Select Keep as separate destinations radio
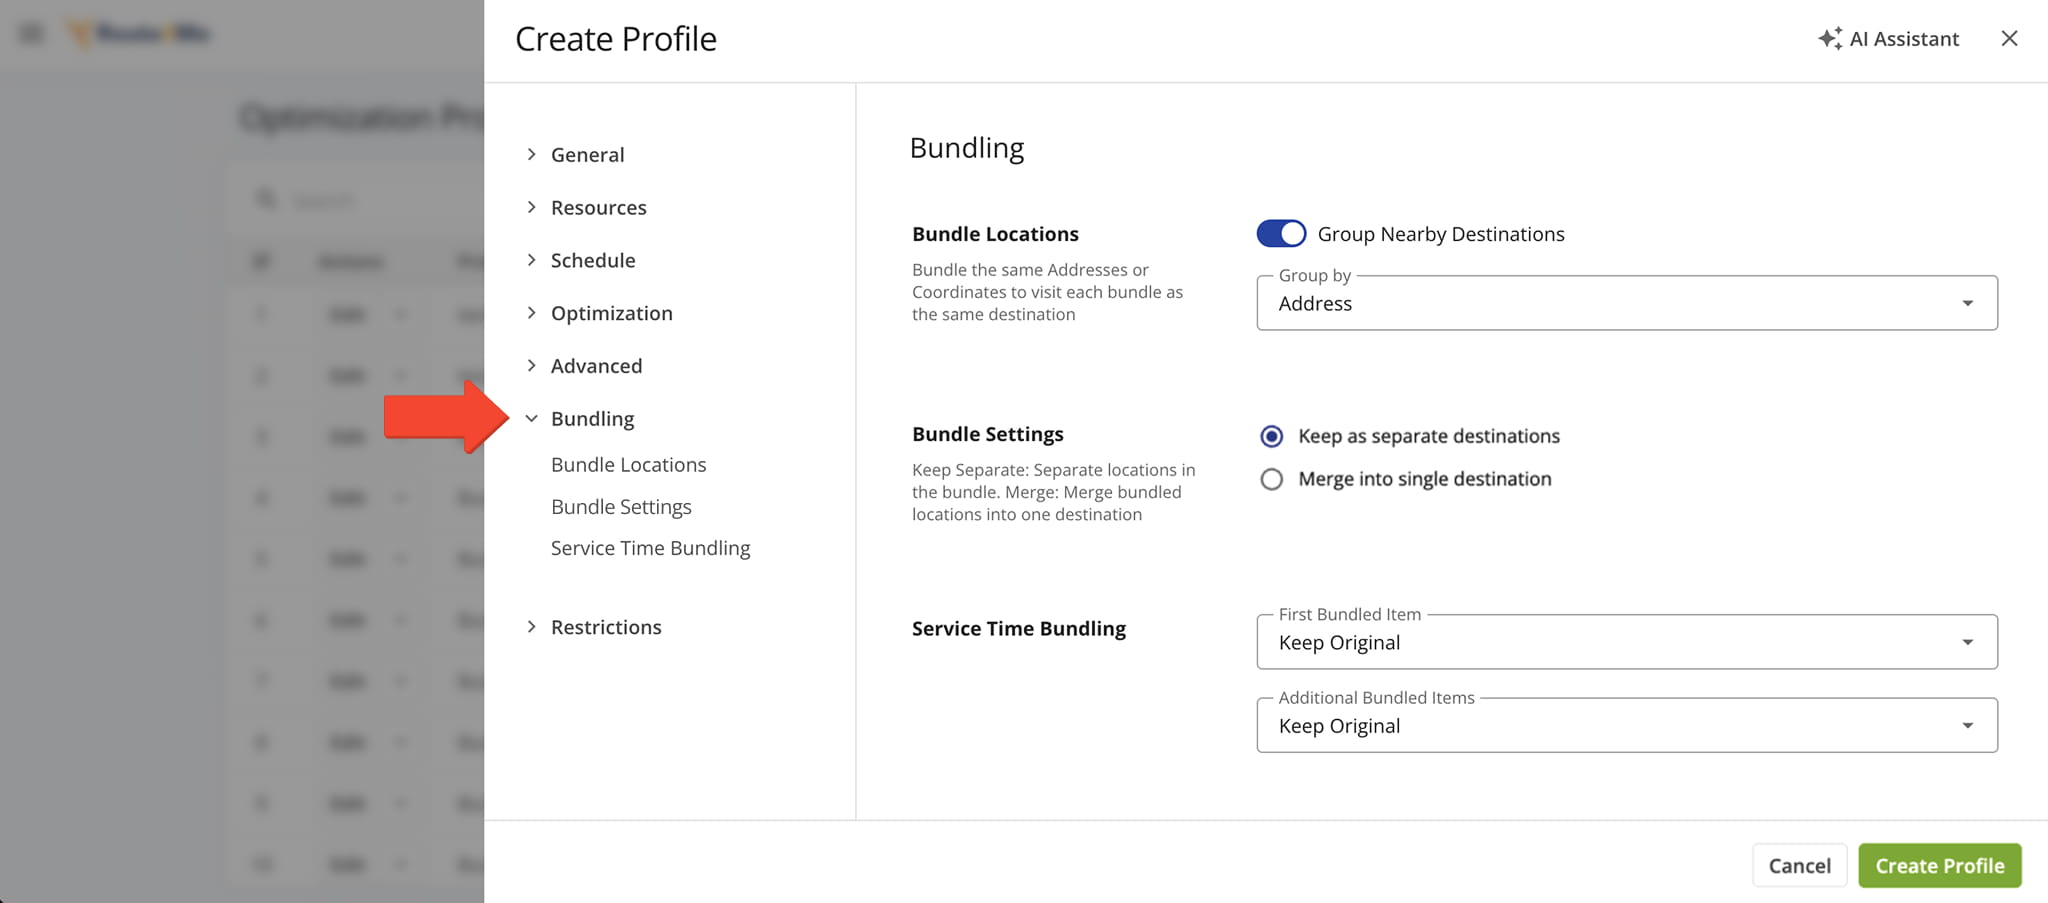Viewport: 2048px width, 903px height. (1272, 436)
